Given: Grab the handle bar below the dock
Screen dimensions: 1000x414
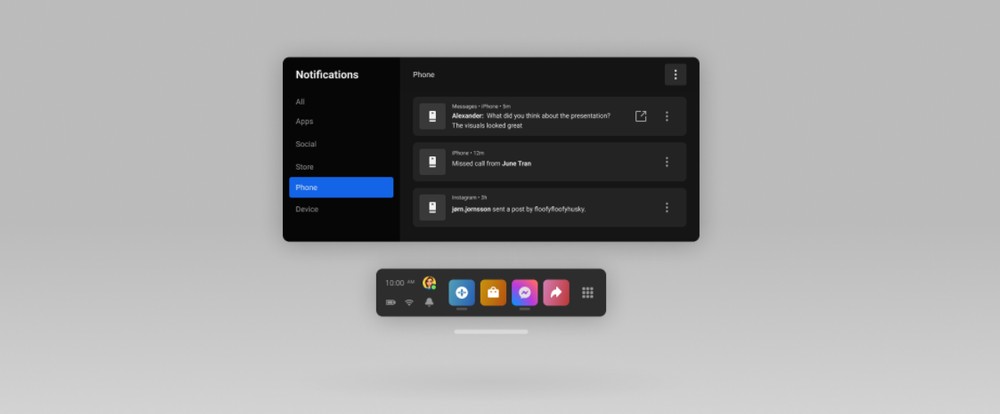Looking at the screenshot, I should coord(491,332).
